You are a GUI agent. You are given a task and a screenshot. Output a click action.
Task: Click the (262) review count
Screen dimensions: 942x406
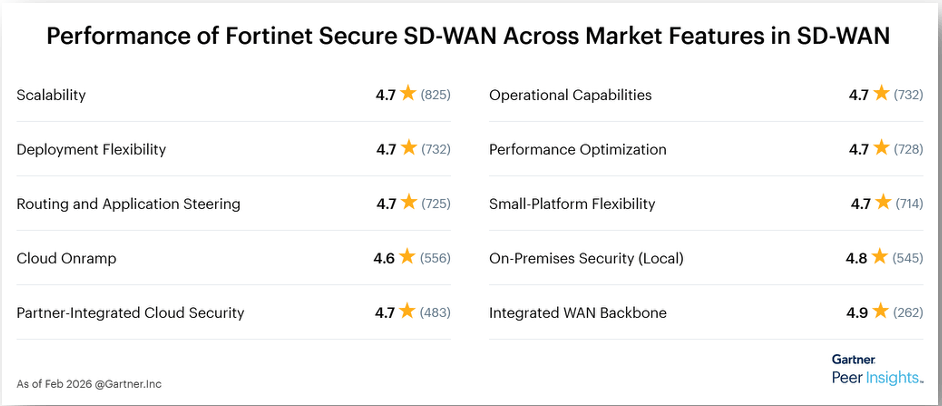pos(908,313)
